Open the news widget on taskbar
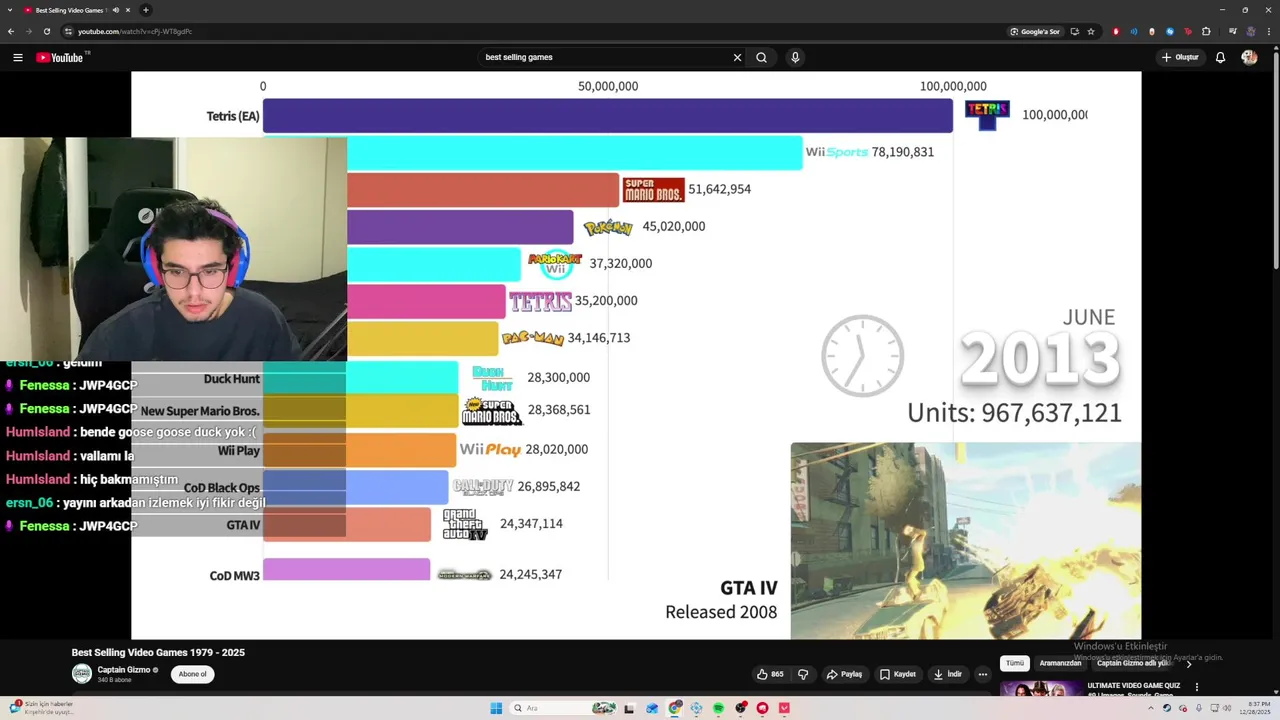Viewport: 1280px width, 720px height. pyautogui.click(x=40, y=708)
